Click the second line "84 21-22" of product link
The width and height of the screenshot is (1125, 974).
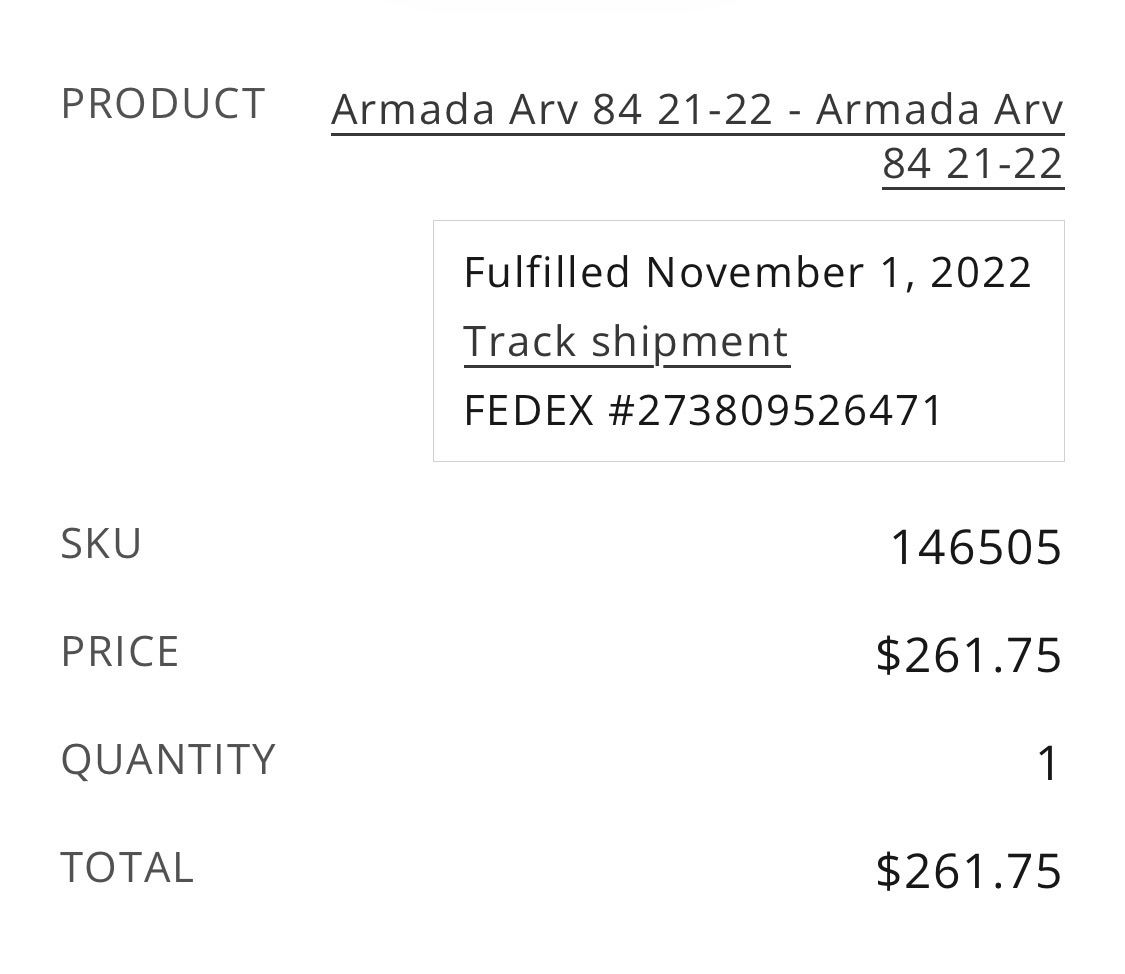[972, 164]
